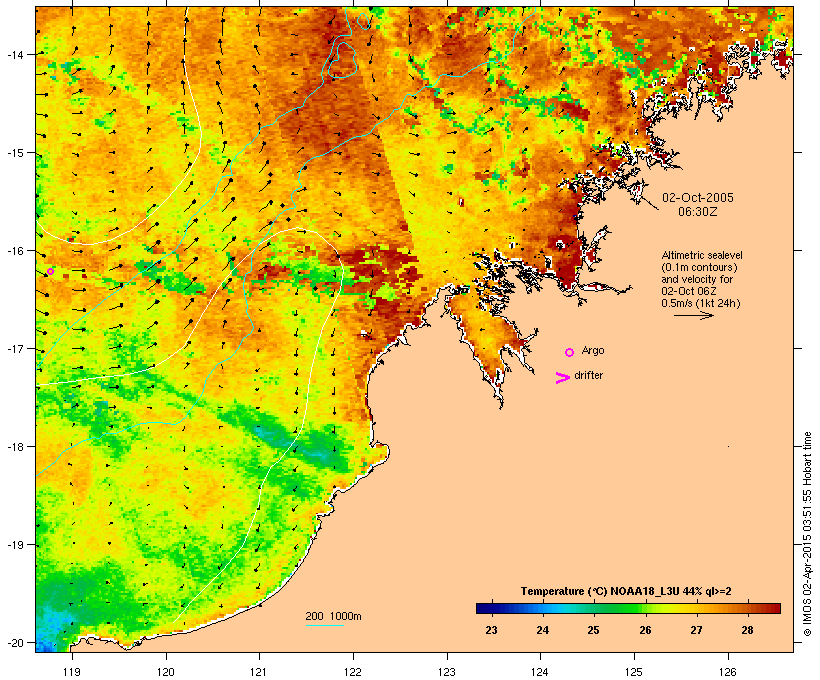Click the 0.5m/s velocity scale arrow
Image resolution: width=820 pixels, height=680 pixels.
(693, 315)
